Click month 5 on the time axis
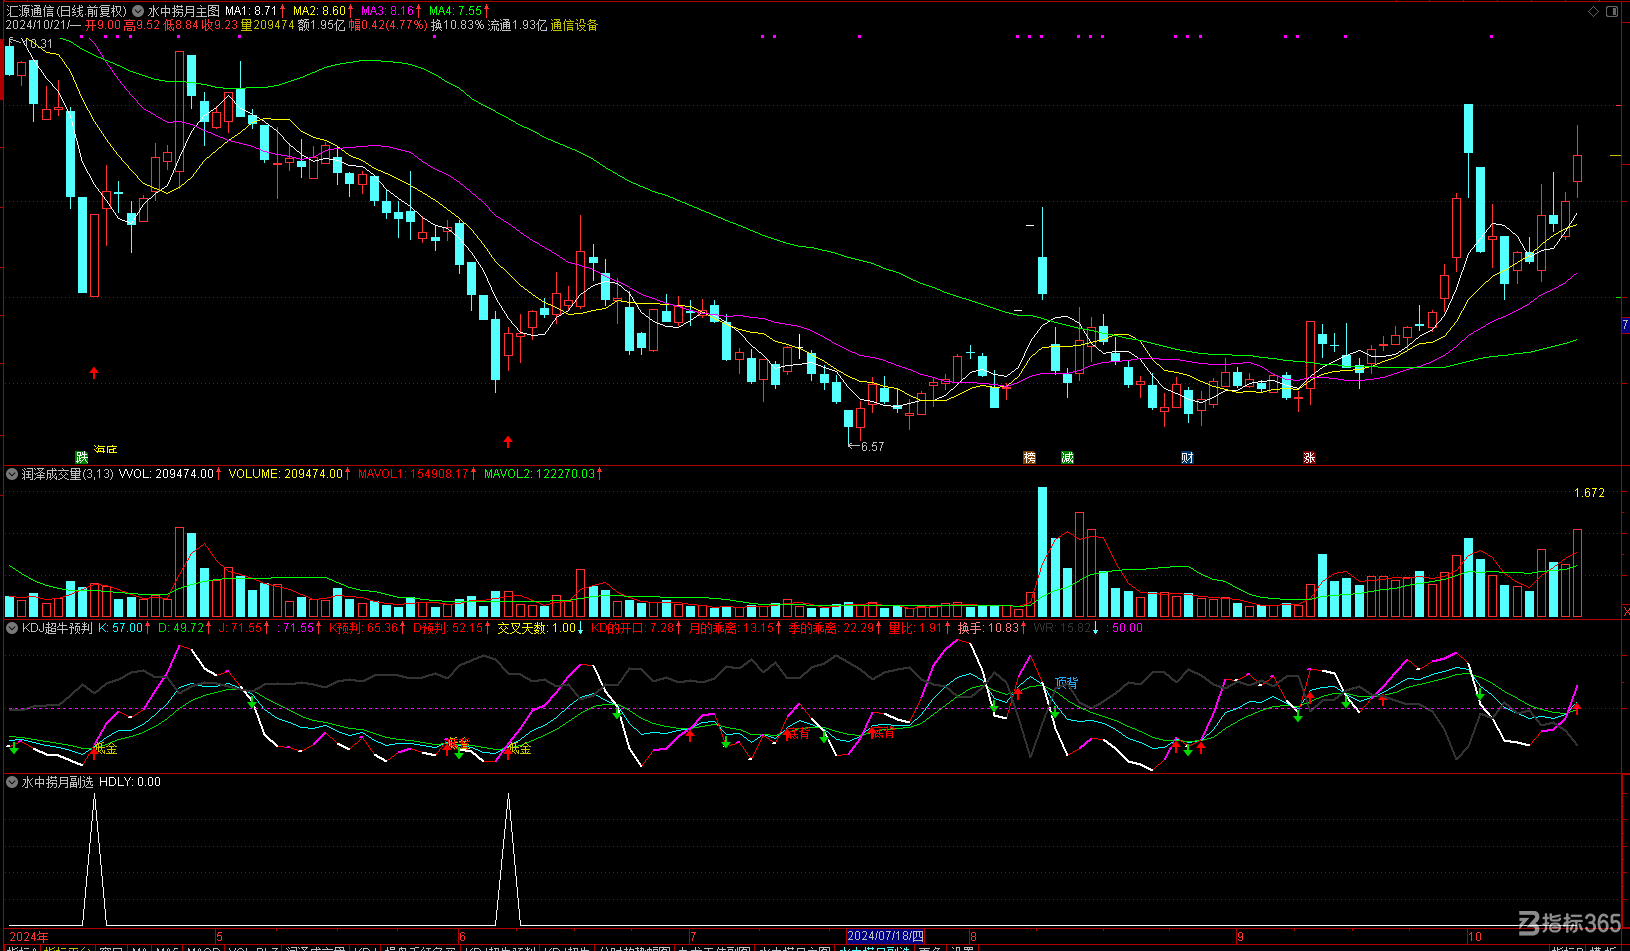This screenshot has width=1630, height=951. pyautogui.click(x=219, y=937)
